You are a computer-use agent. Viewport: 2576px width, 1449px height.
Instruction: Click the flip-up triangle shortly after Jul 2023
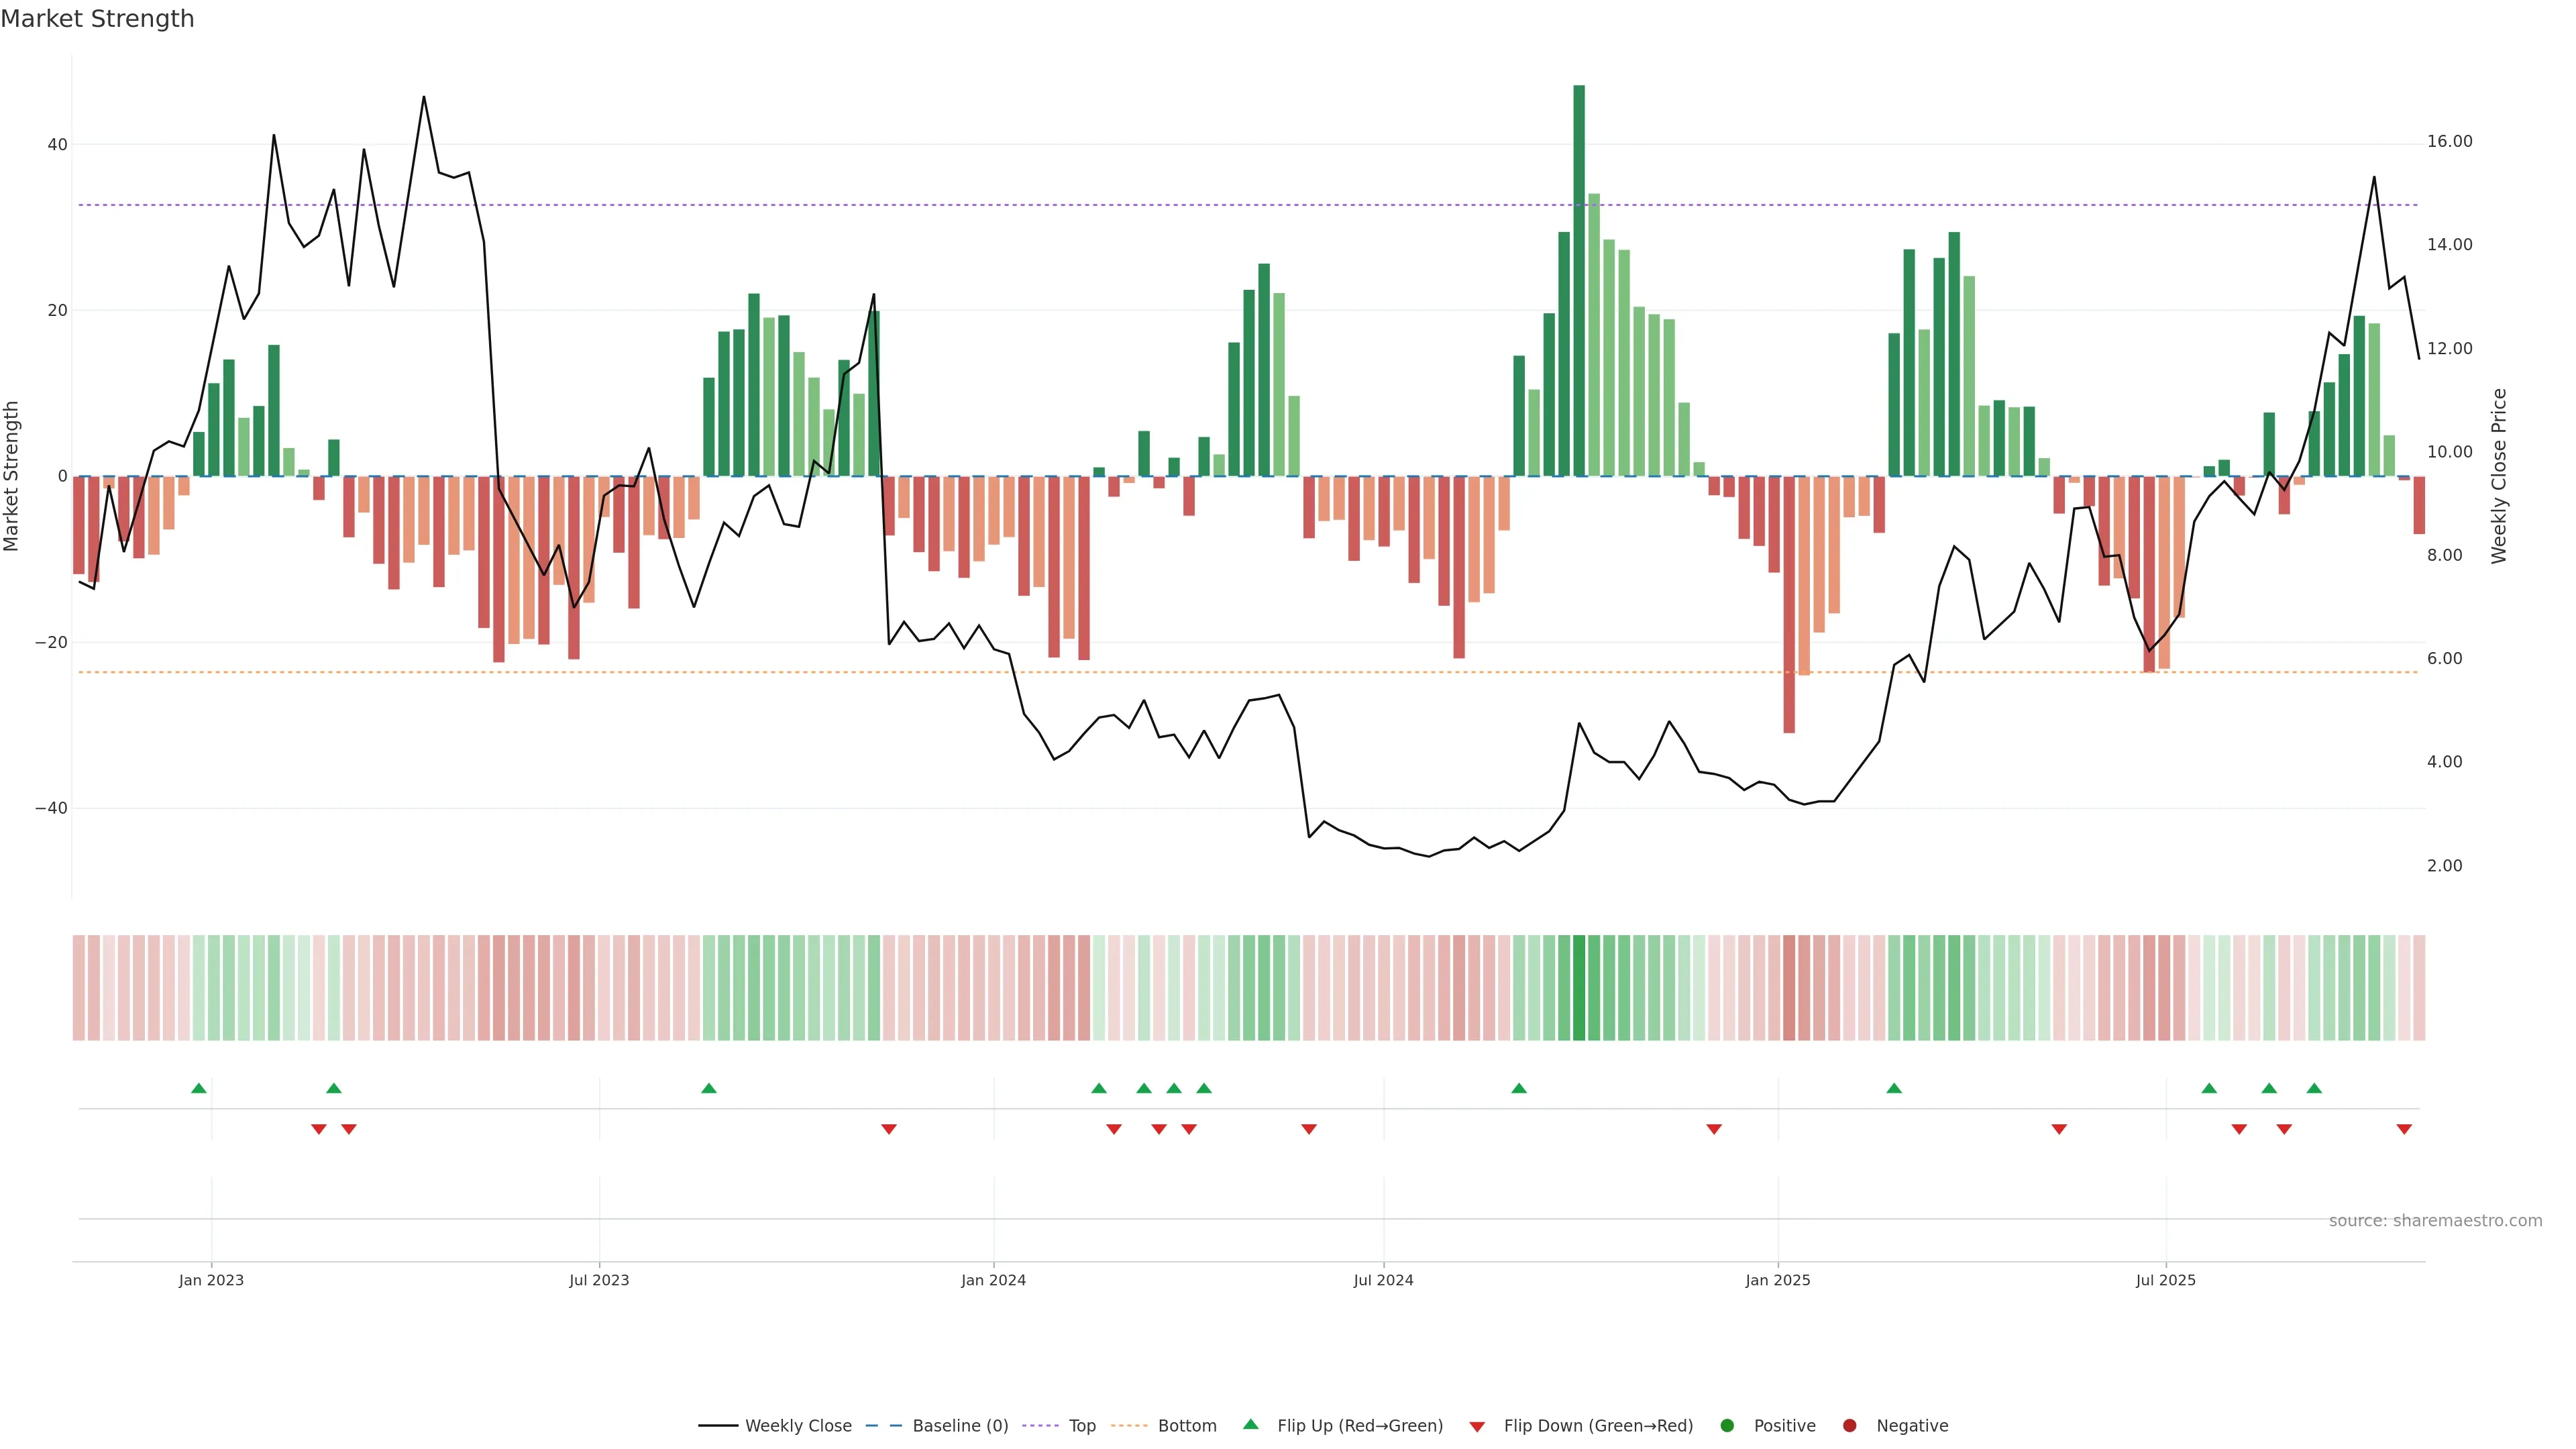tap(709, 1088)
